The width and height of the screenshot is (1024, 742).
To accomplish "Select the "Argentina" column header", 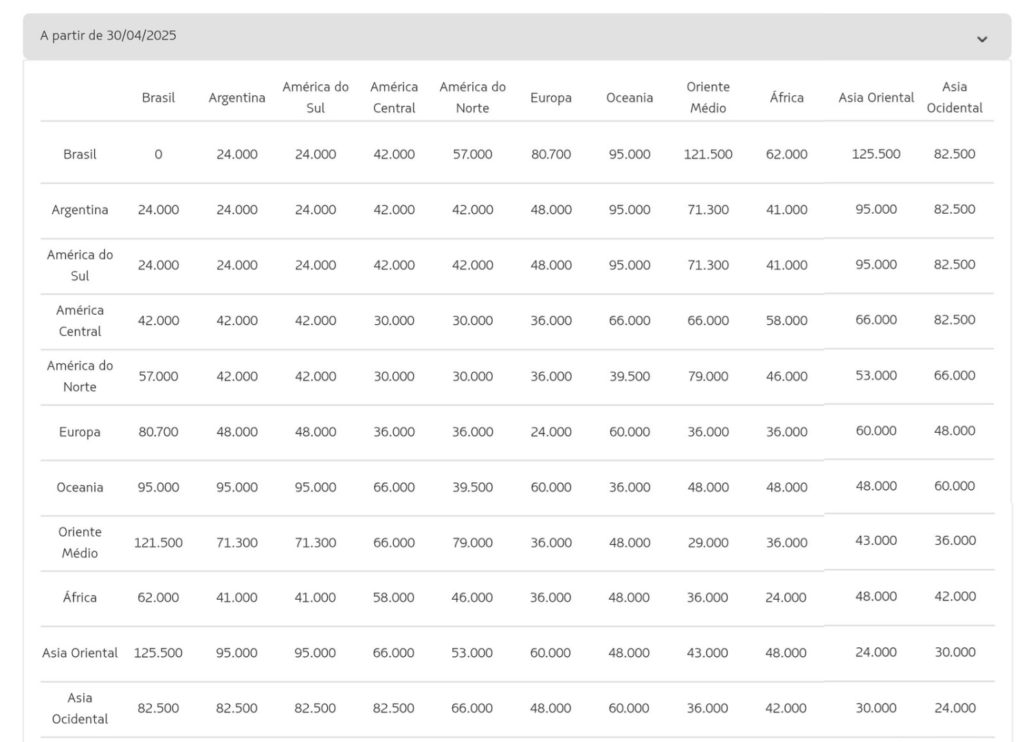I will (236, 97).
